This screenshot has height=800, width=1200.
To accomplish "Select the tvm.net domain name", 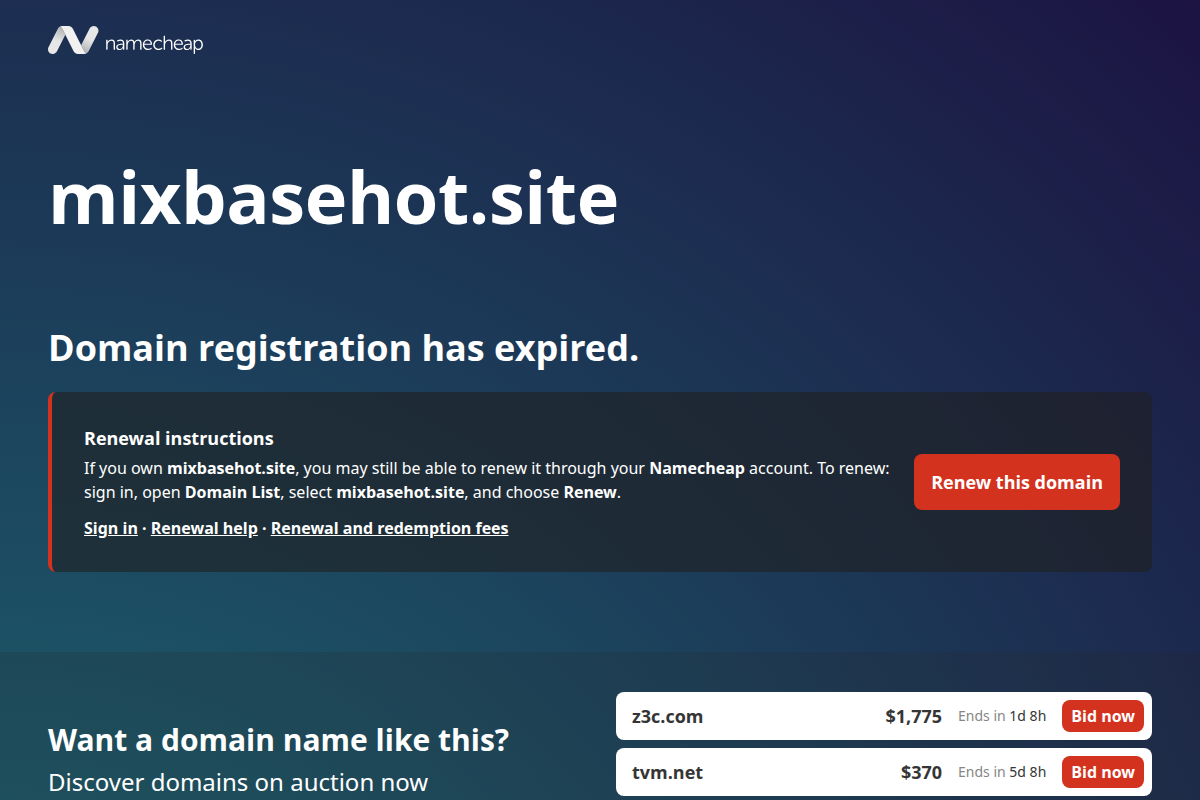I will coord(667,772).
